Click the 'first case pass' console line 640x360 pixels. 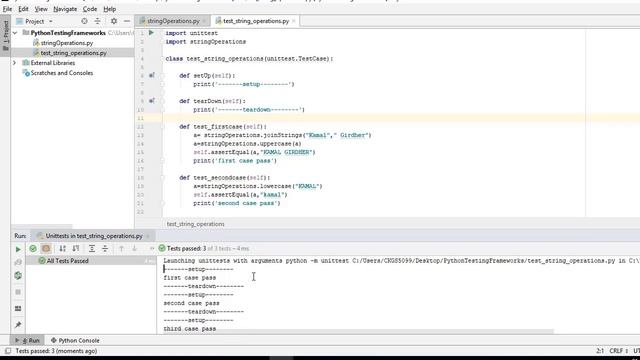(190, 278)
